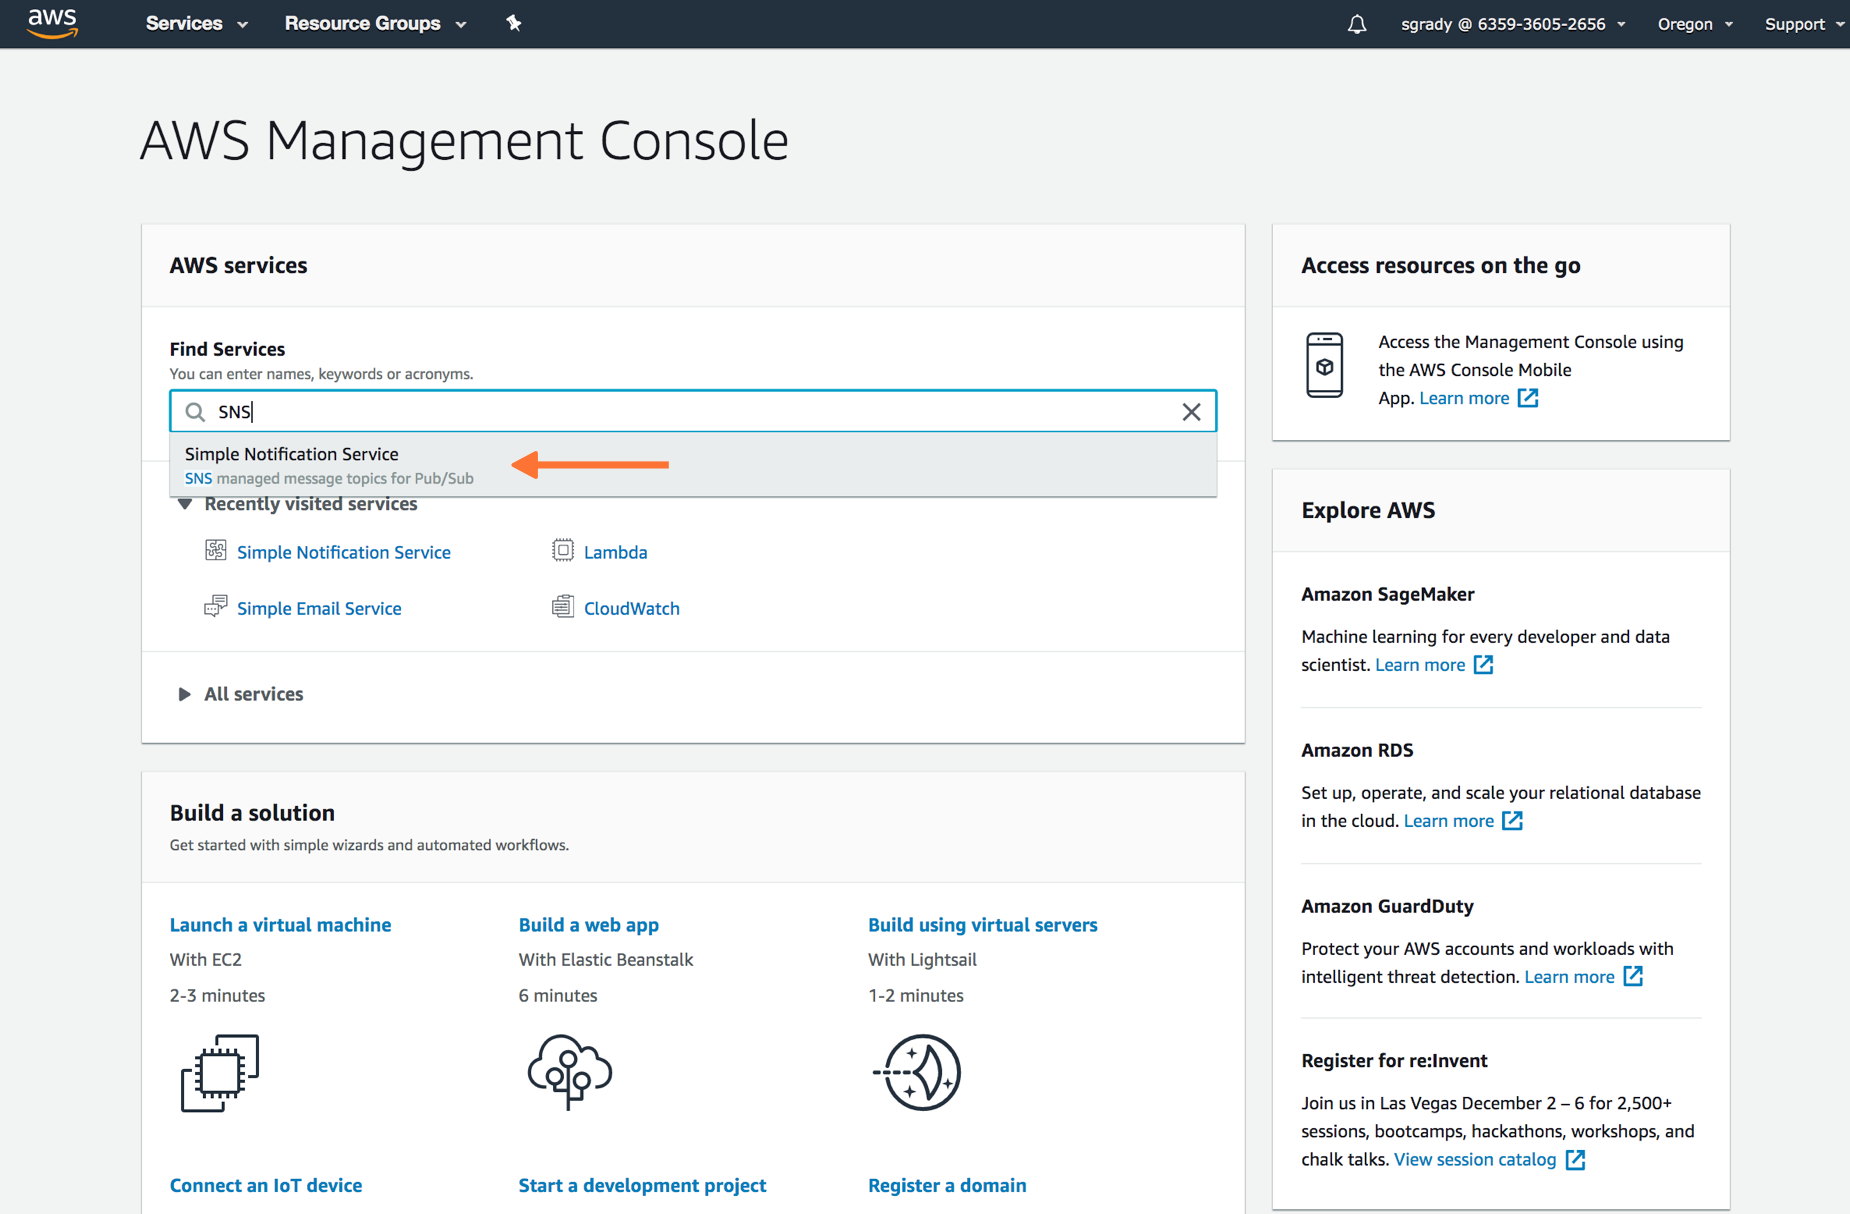Select the Simple Notification Service icon
Image resolution: width=1850 pixels, height=1214 pixels.
[x=216, y=550]
